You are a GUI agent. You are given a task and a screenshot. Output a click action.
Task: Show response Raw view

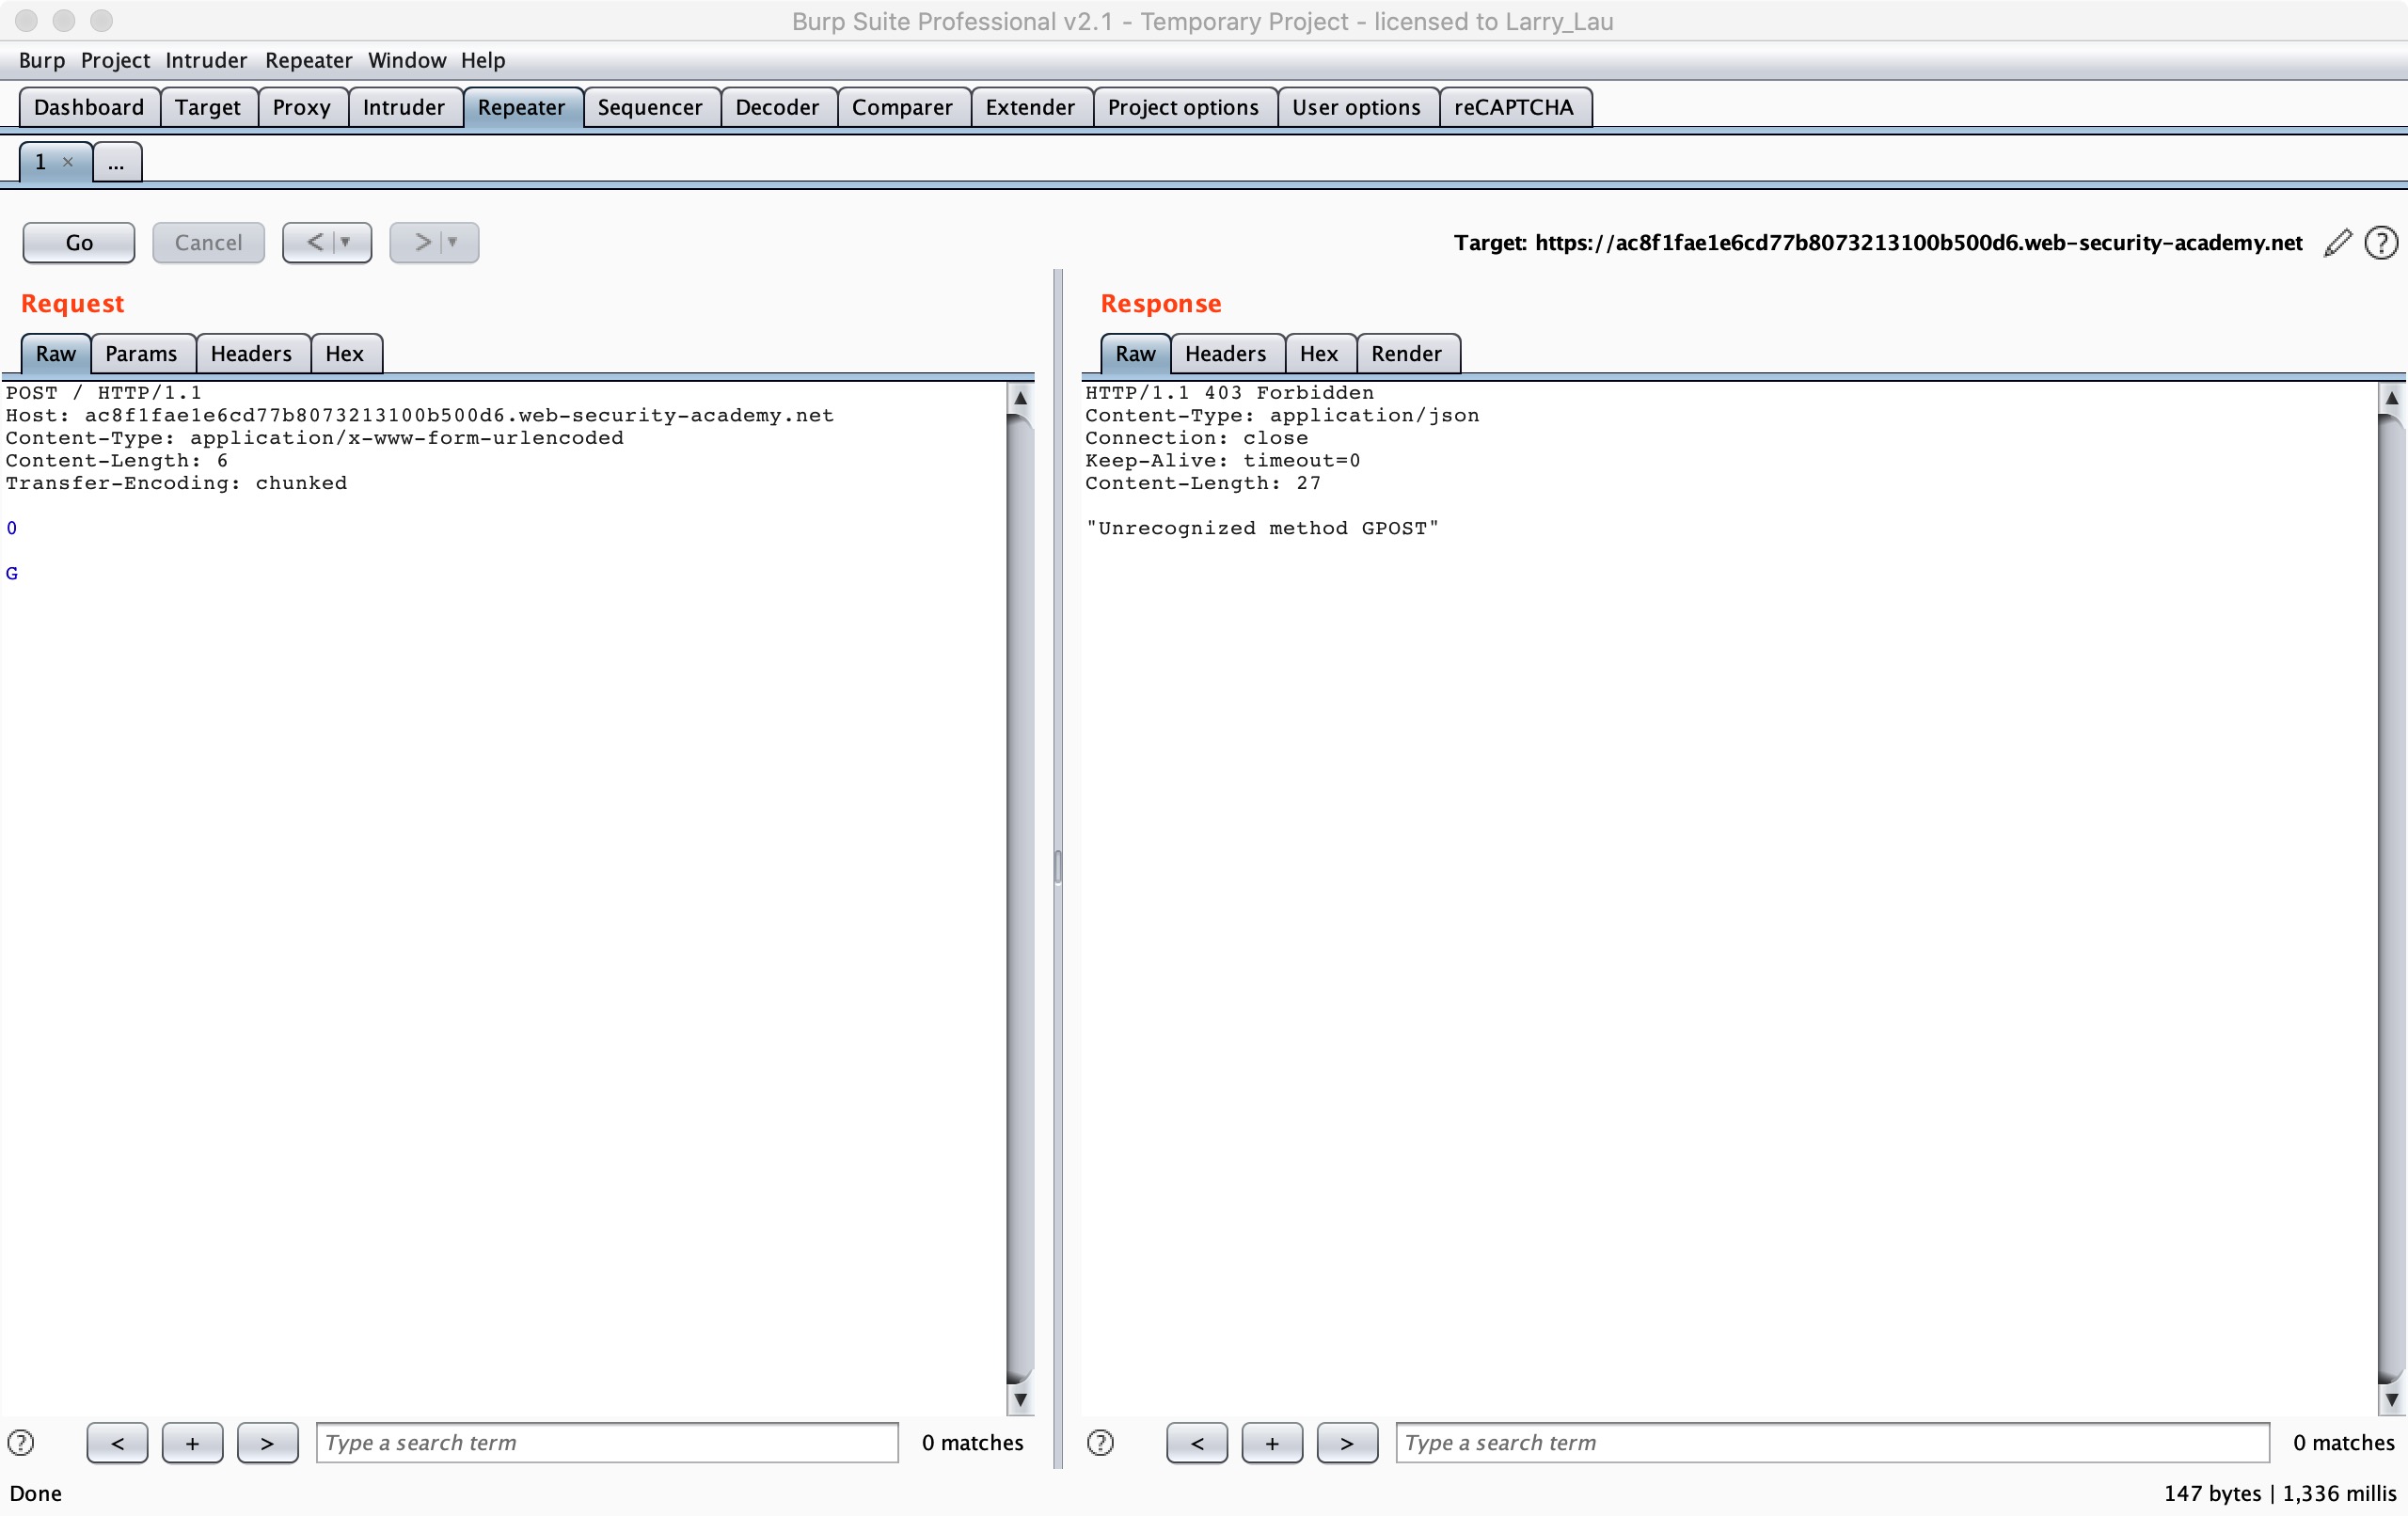(x=1135, y=353)
